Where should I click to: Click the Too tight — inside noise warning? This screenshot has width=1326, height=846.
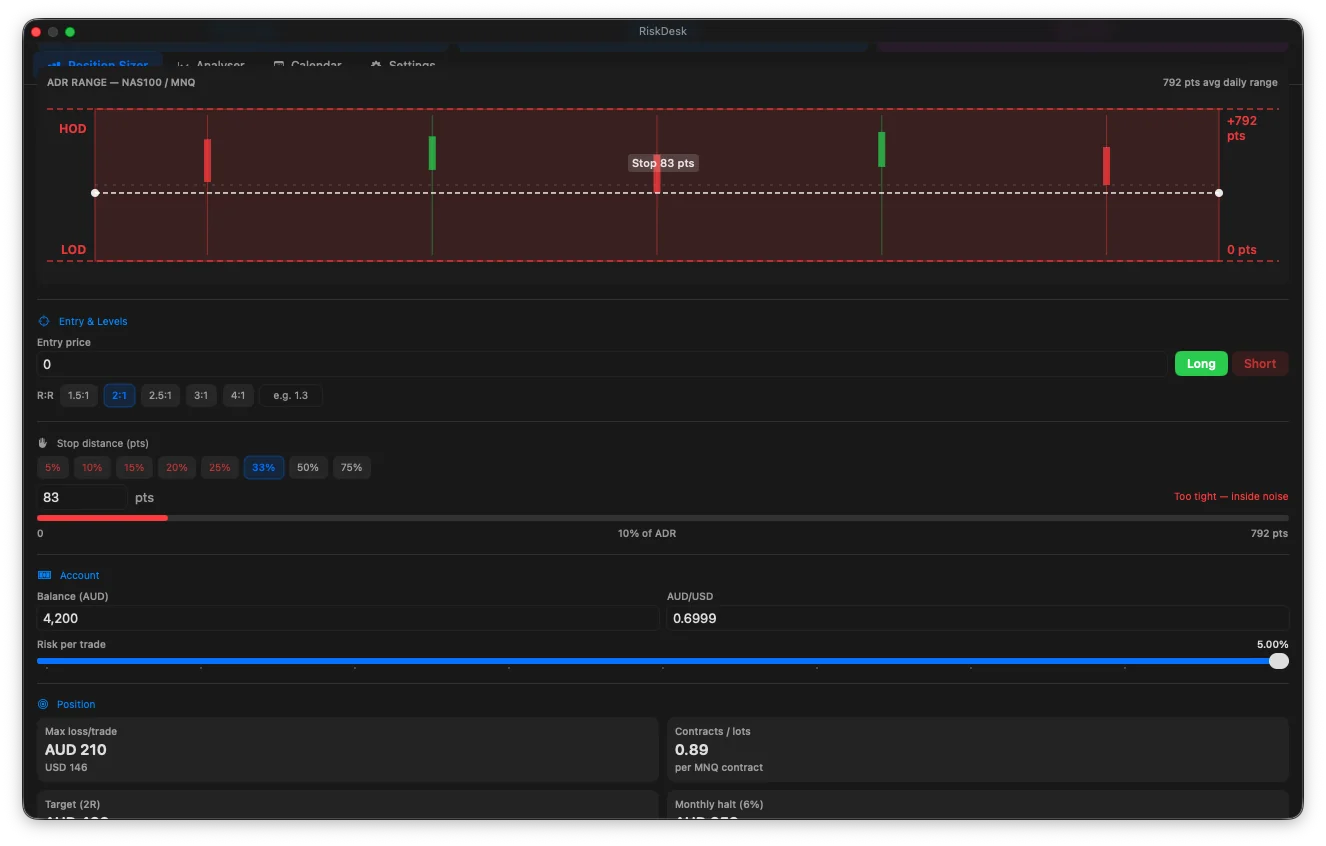pyautogui.click(x=1231, y=497)
